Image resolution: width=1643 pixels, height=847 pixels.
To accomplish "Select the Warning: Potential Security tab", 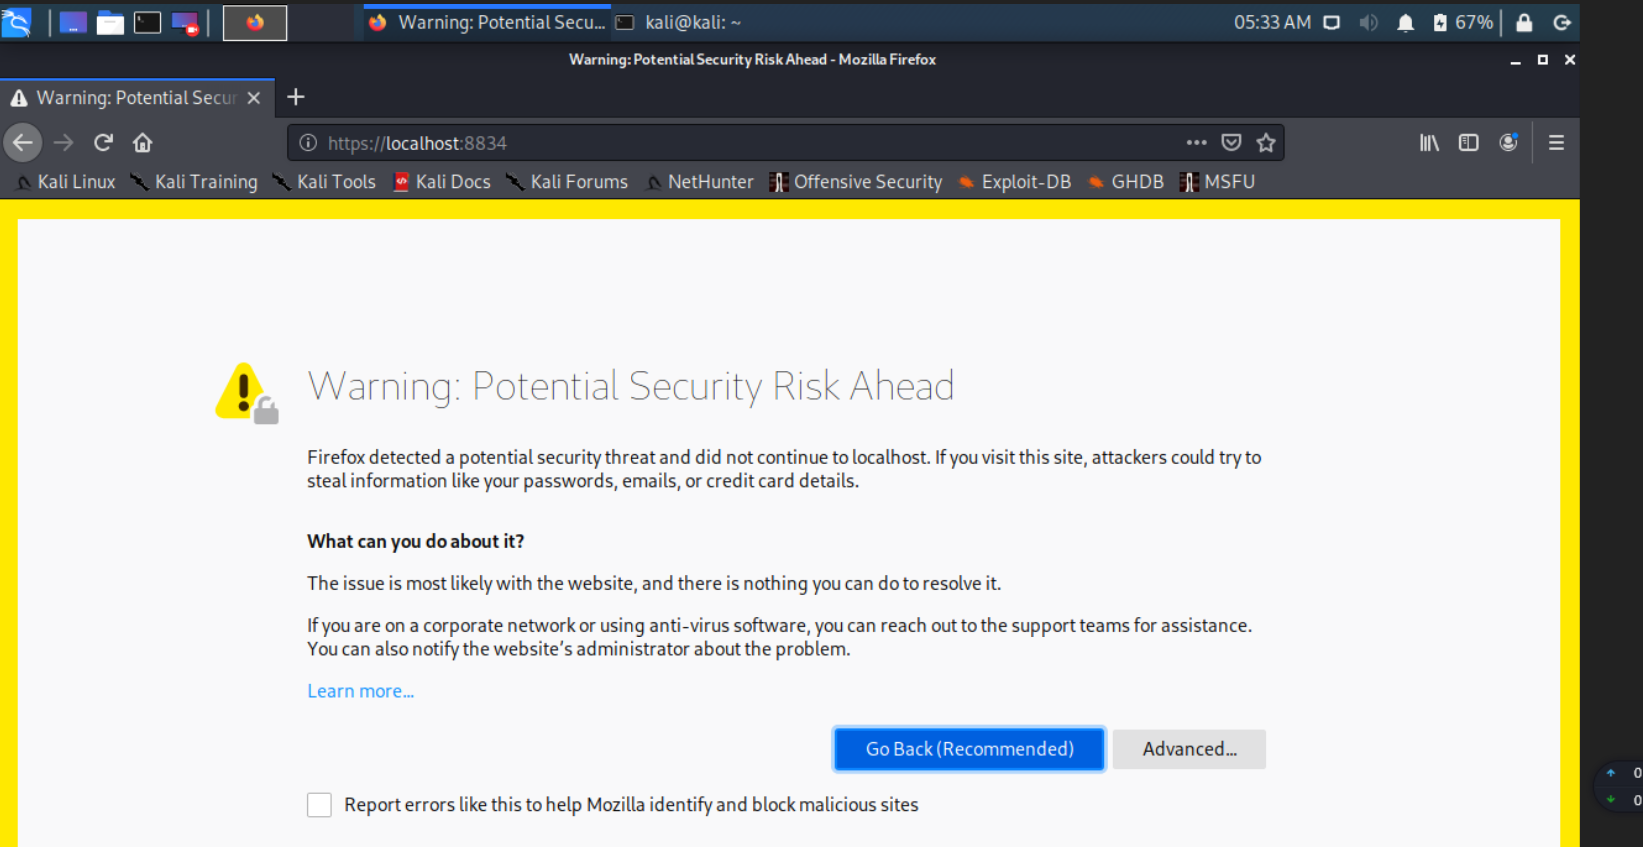I will click(135, 98).
